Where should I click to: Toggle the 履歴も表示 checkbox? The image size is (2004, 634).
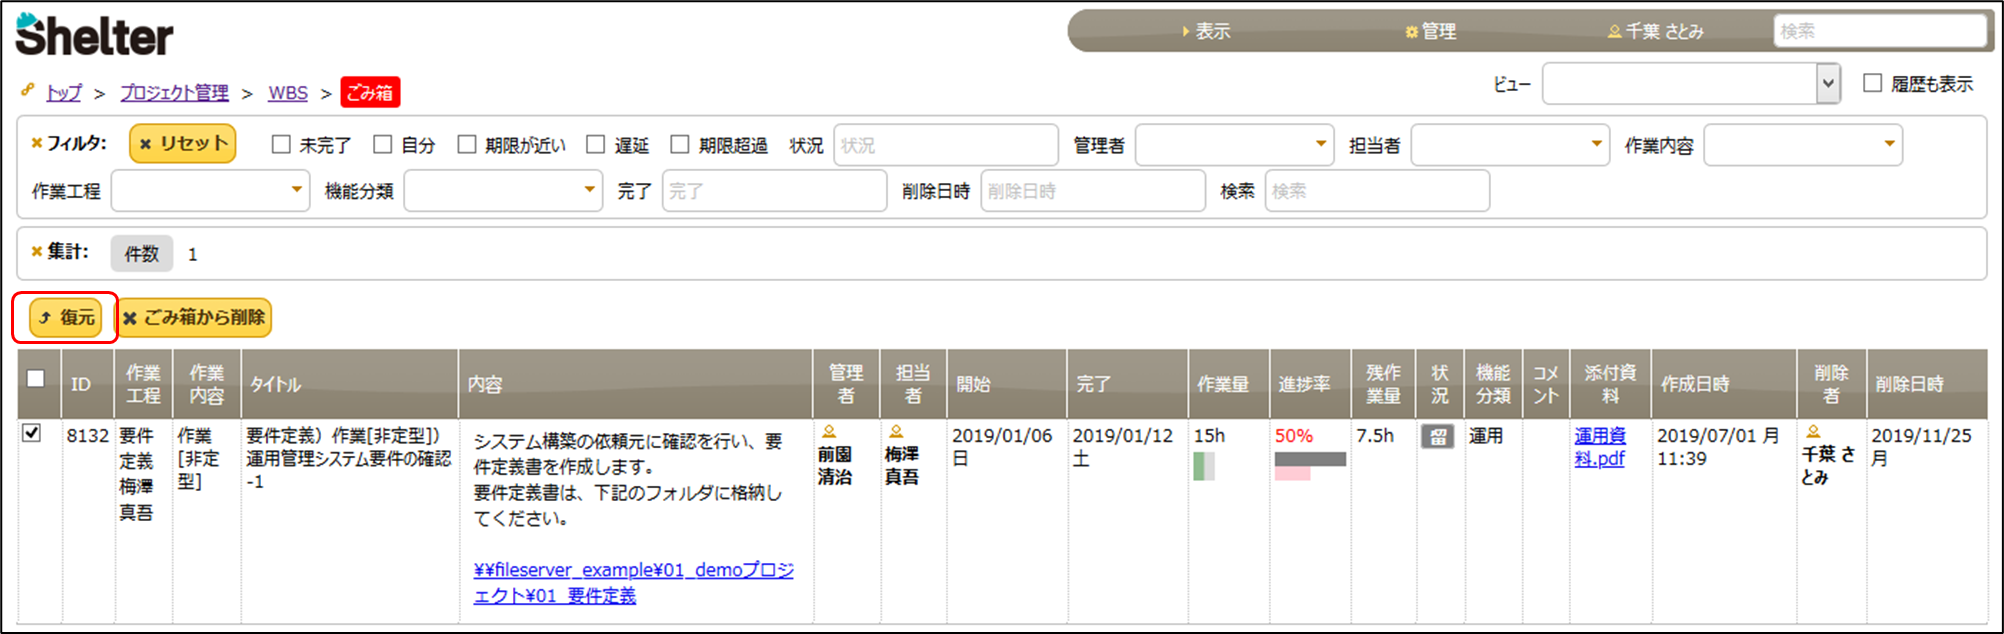(x=1873, y=83)
